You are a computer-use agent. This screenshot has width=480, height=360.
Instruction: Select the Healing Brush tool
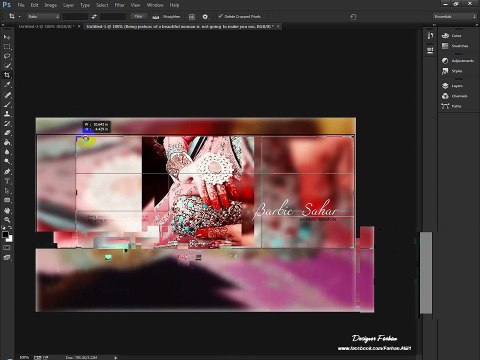tap(7, 95)
